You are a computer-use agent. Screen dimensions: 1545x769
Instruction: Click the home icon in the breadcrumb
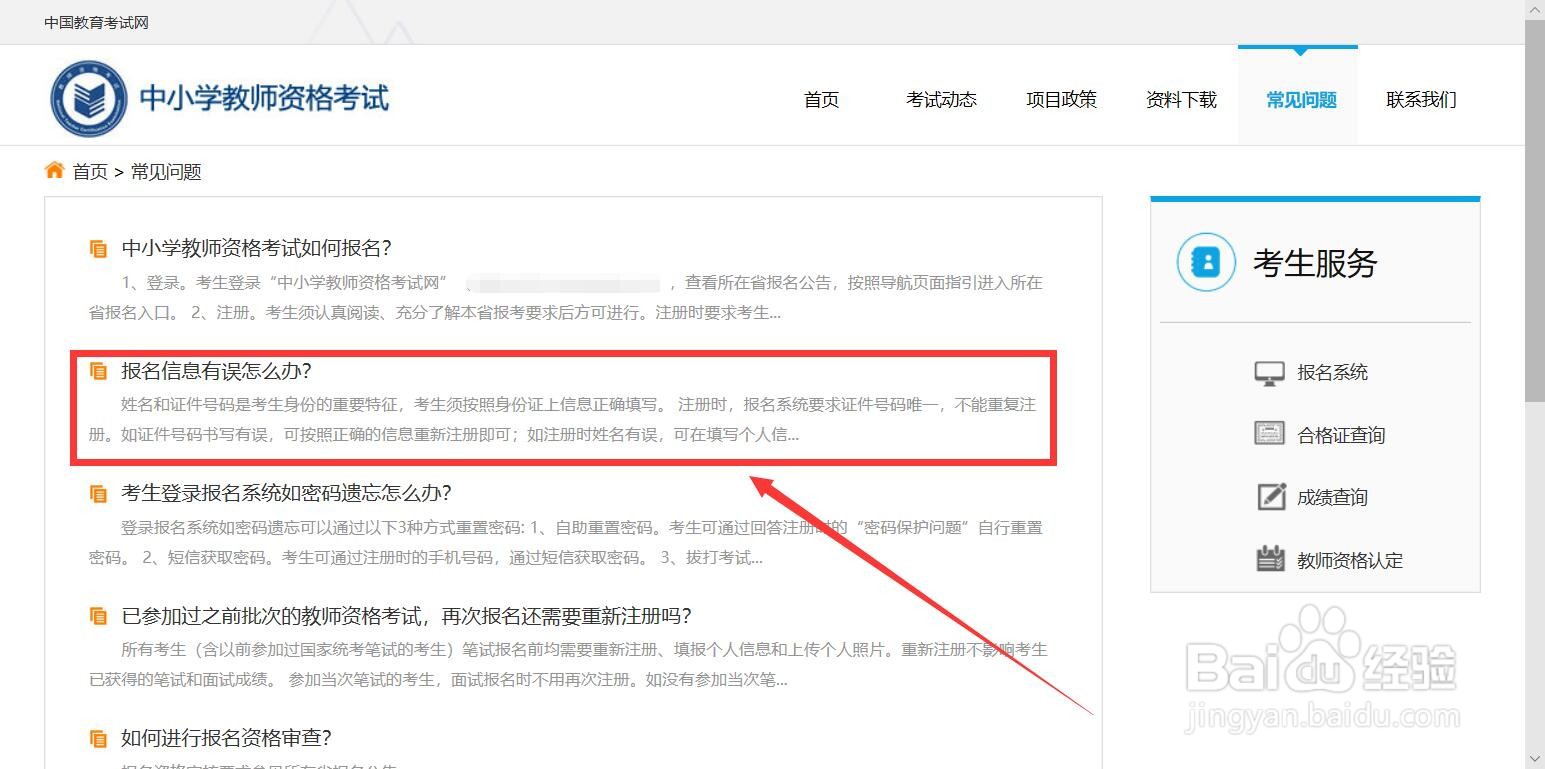(55, 170)
